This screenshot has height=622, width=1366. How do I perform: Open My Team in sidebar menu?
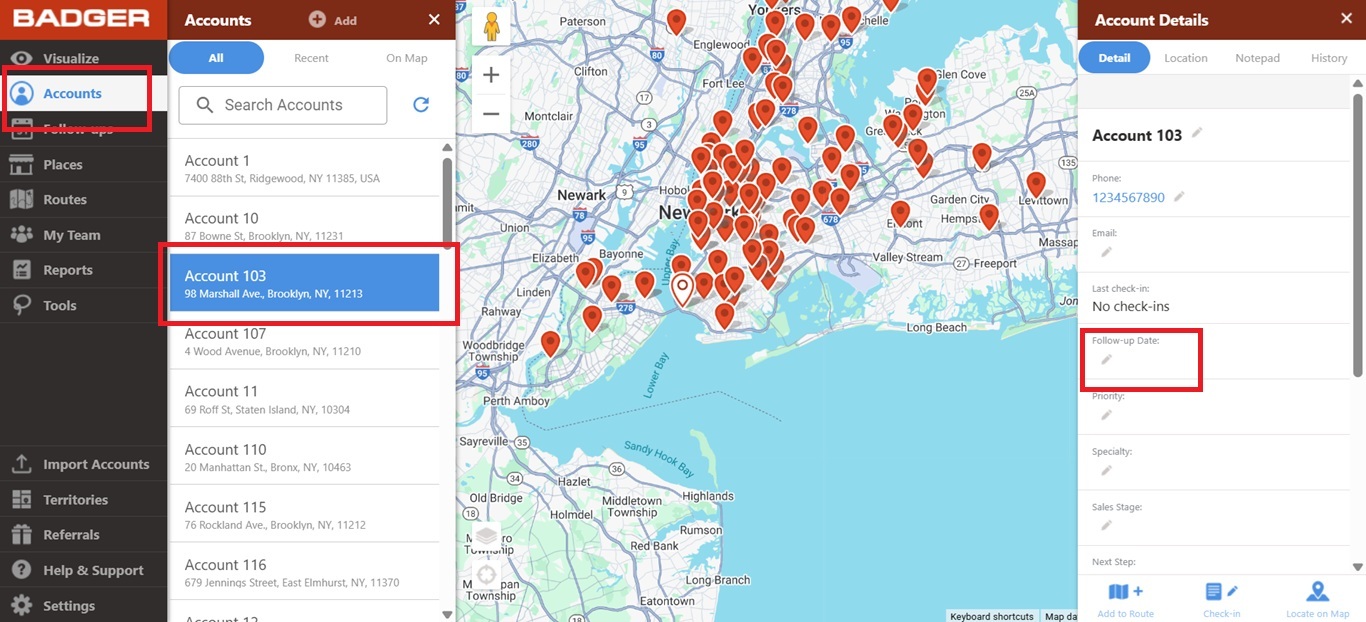pos(83,235)
